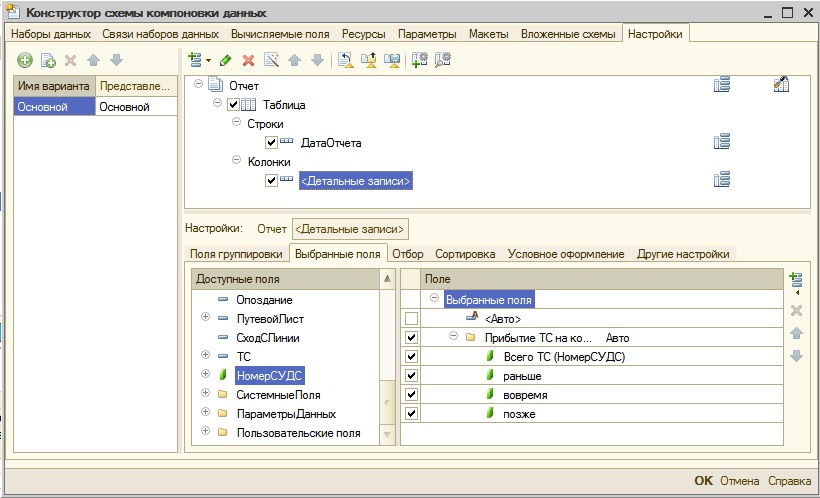Click the restore standard settings icon
This screenshot has width=820, height=498.
345,60
